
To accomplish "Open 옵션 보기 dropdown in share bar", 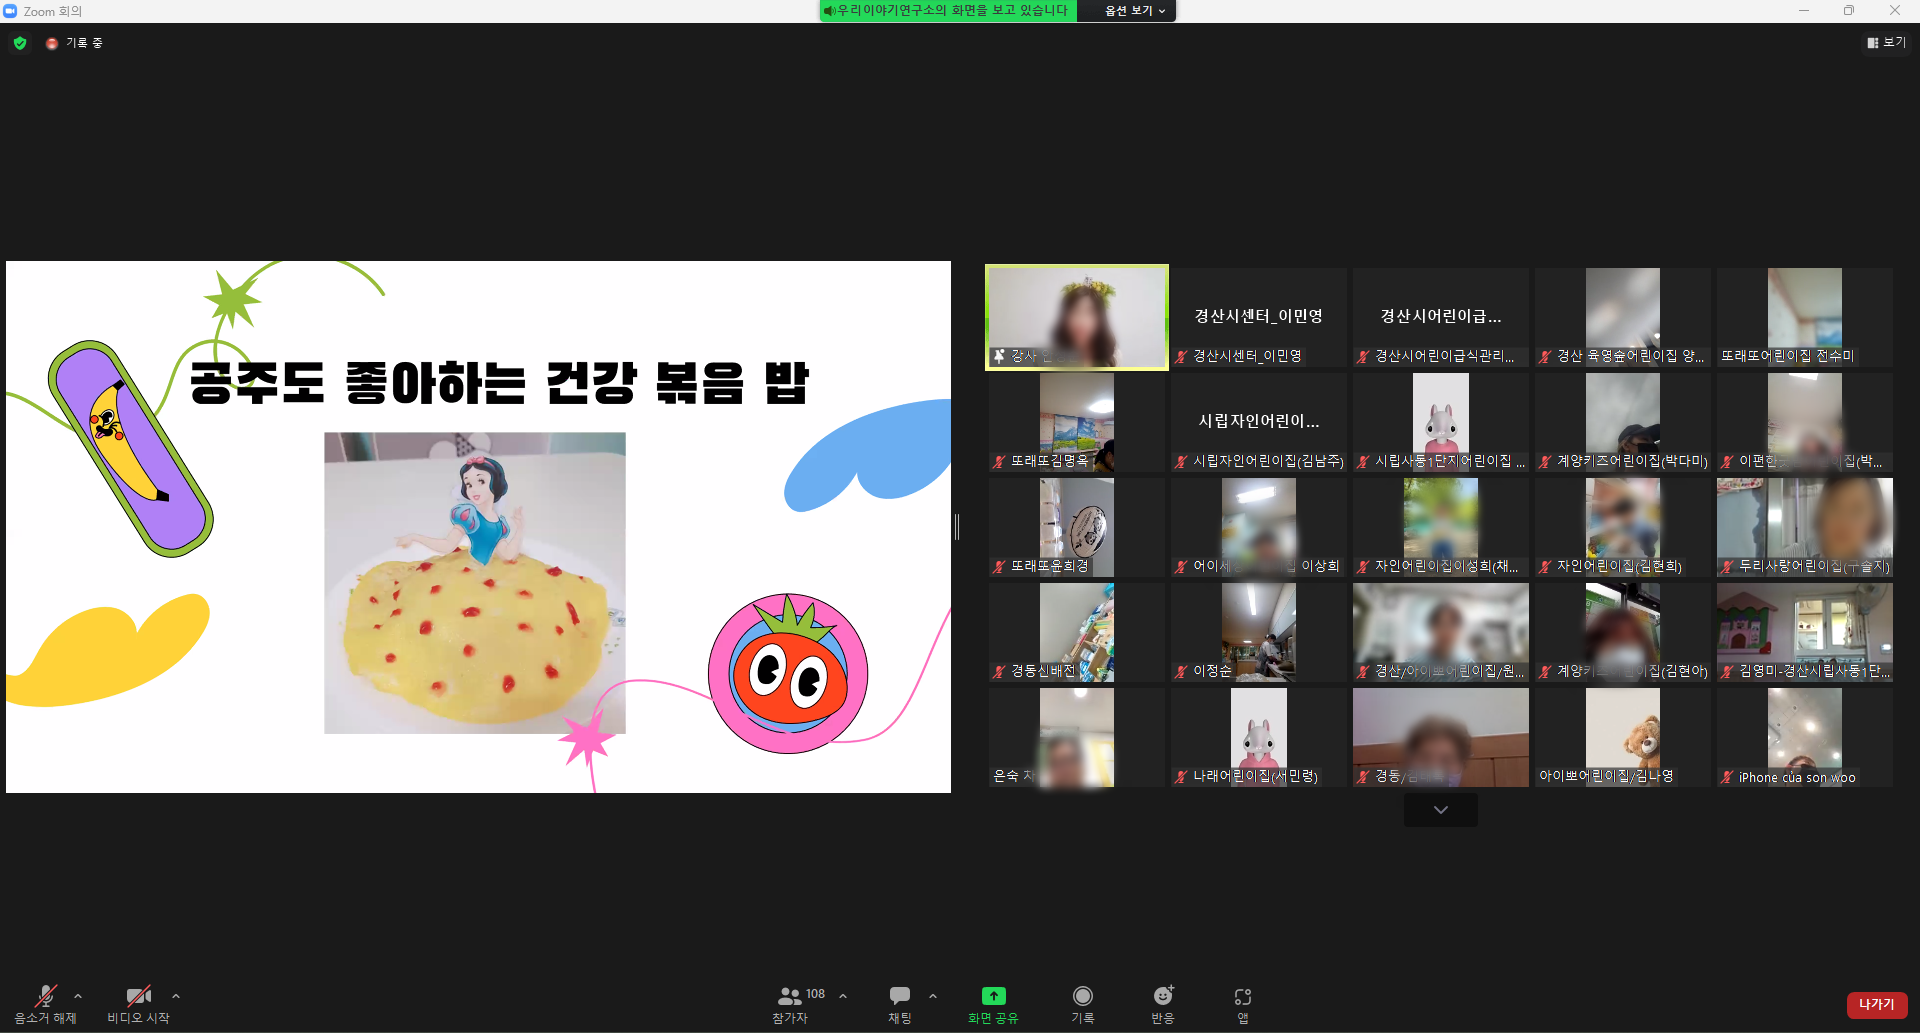I will (x=1135, y=11).
